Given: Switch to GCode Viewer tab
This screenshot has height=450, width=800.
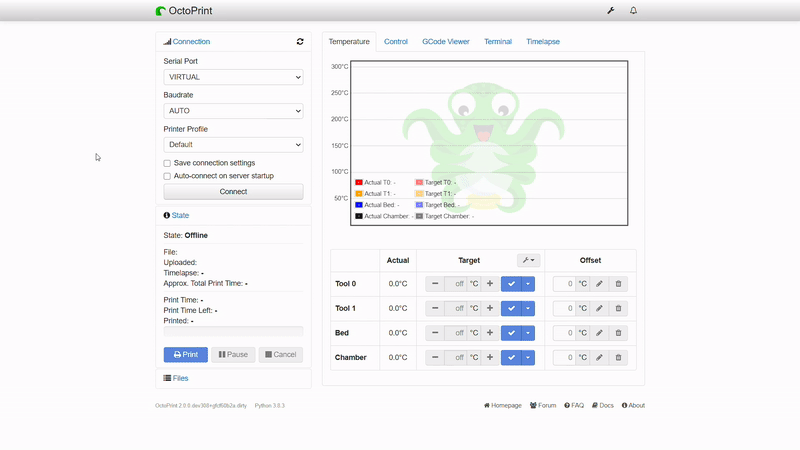Looking at the screenshot, I should 445,42.
